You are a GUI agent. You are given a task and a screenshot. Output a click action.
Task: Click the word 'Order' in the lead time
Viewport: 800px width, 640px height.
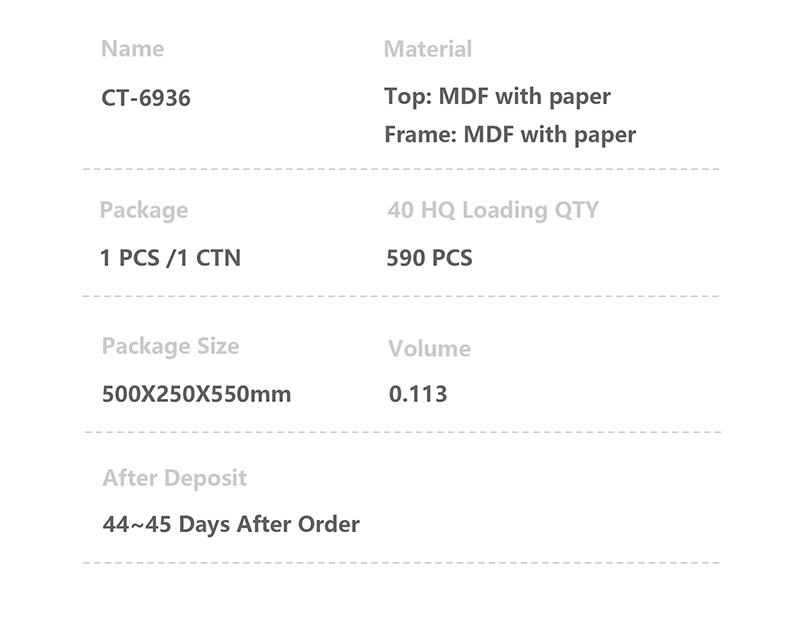(x=328, y=524)
